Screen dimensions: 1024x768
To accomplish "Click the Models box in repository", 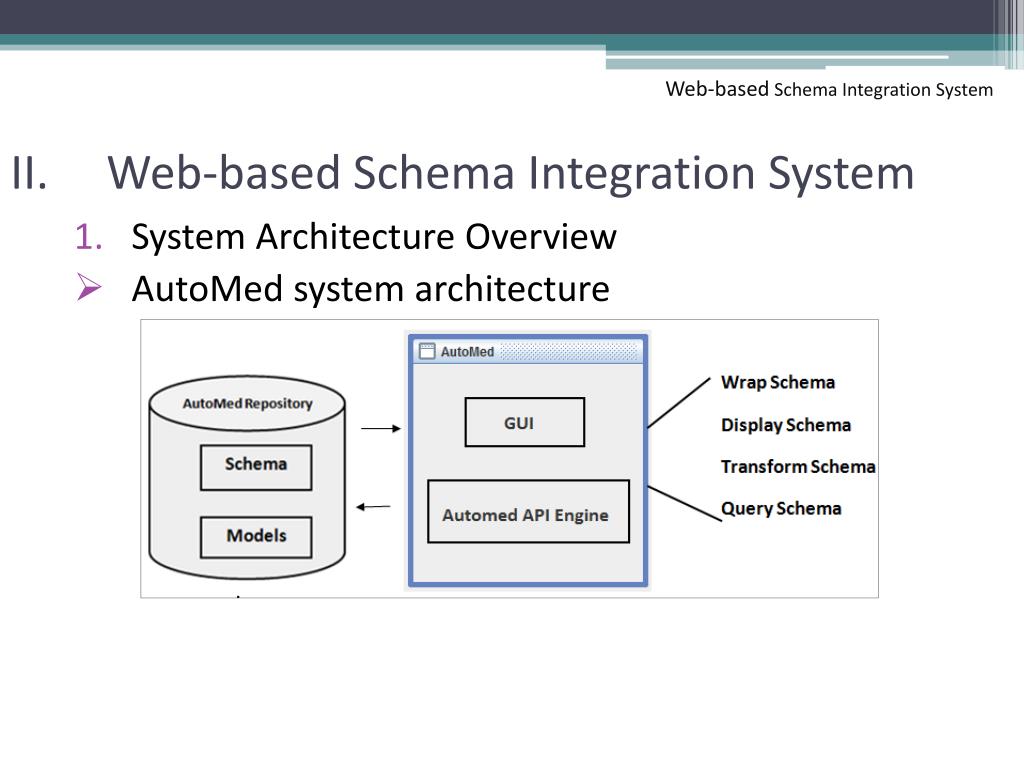I will point(256,537).
